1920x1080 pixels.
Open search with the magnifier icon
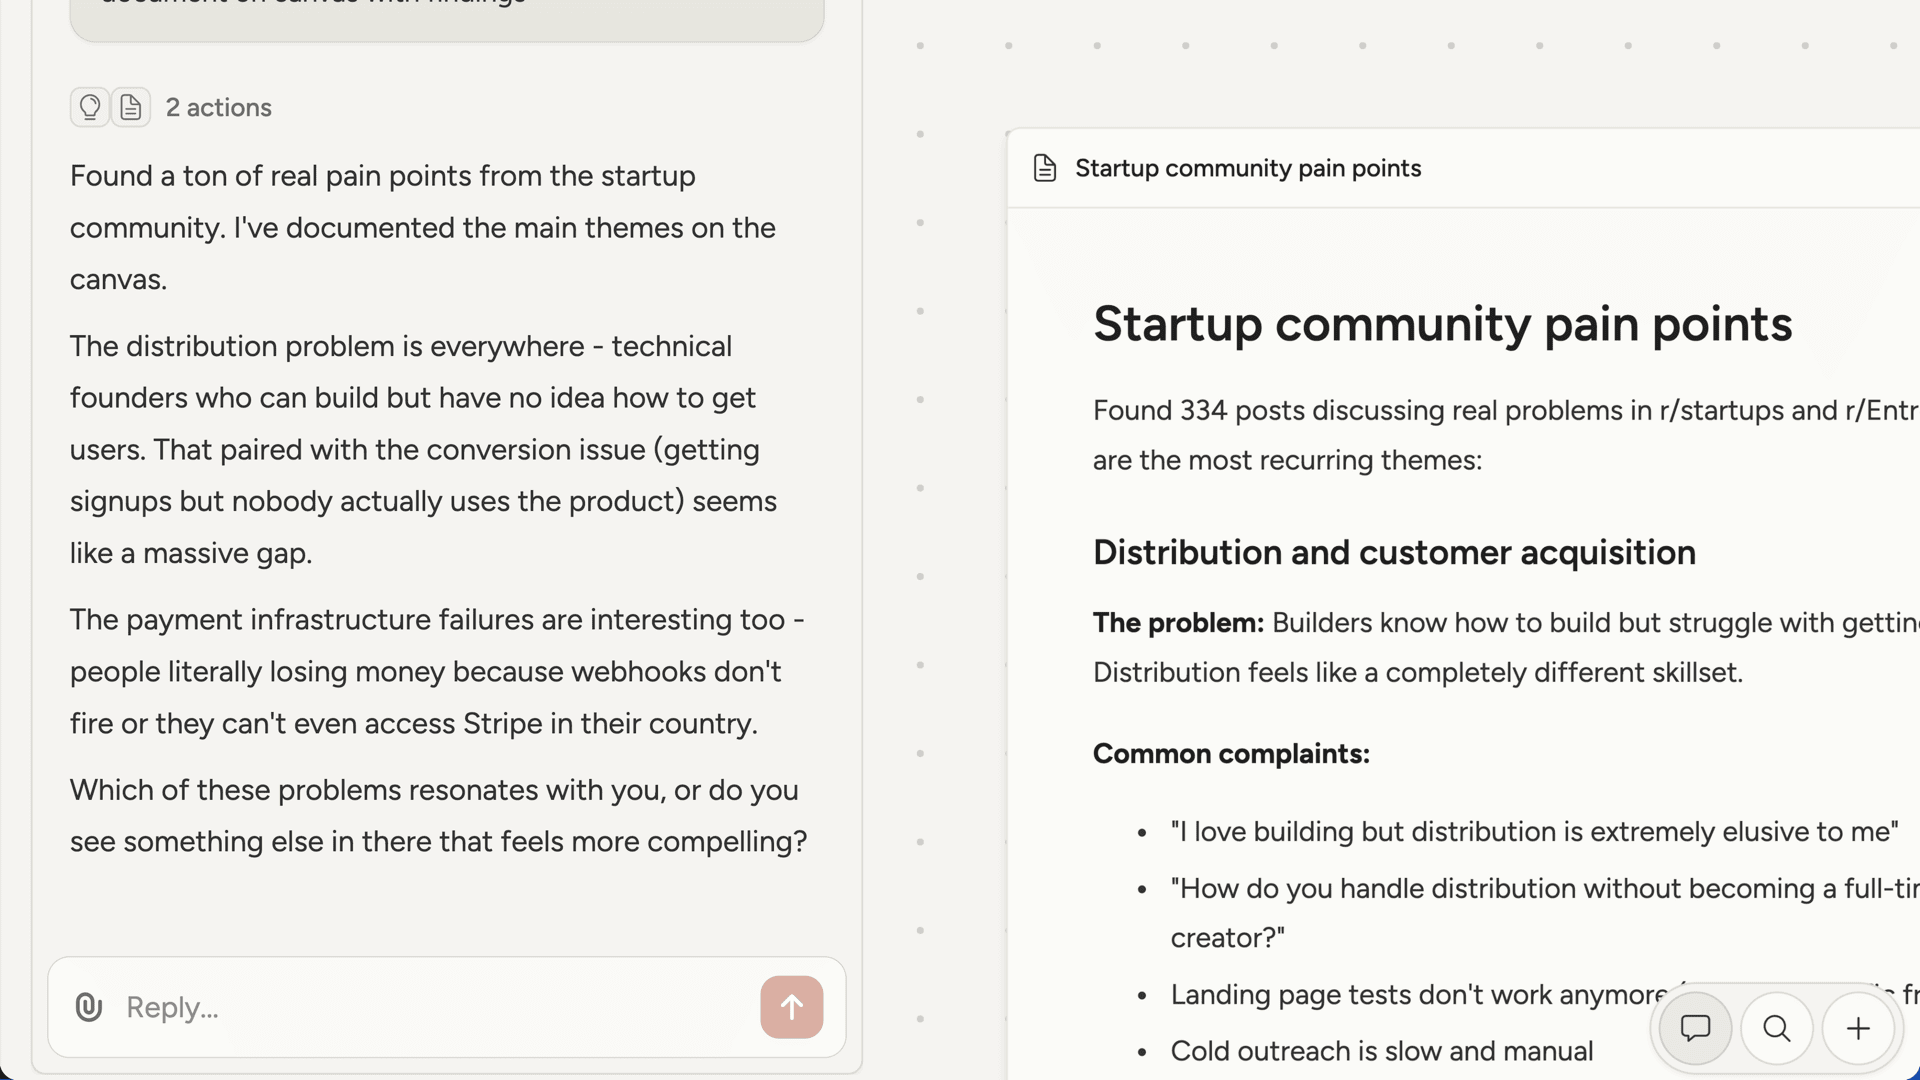click(1776, 1028)
